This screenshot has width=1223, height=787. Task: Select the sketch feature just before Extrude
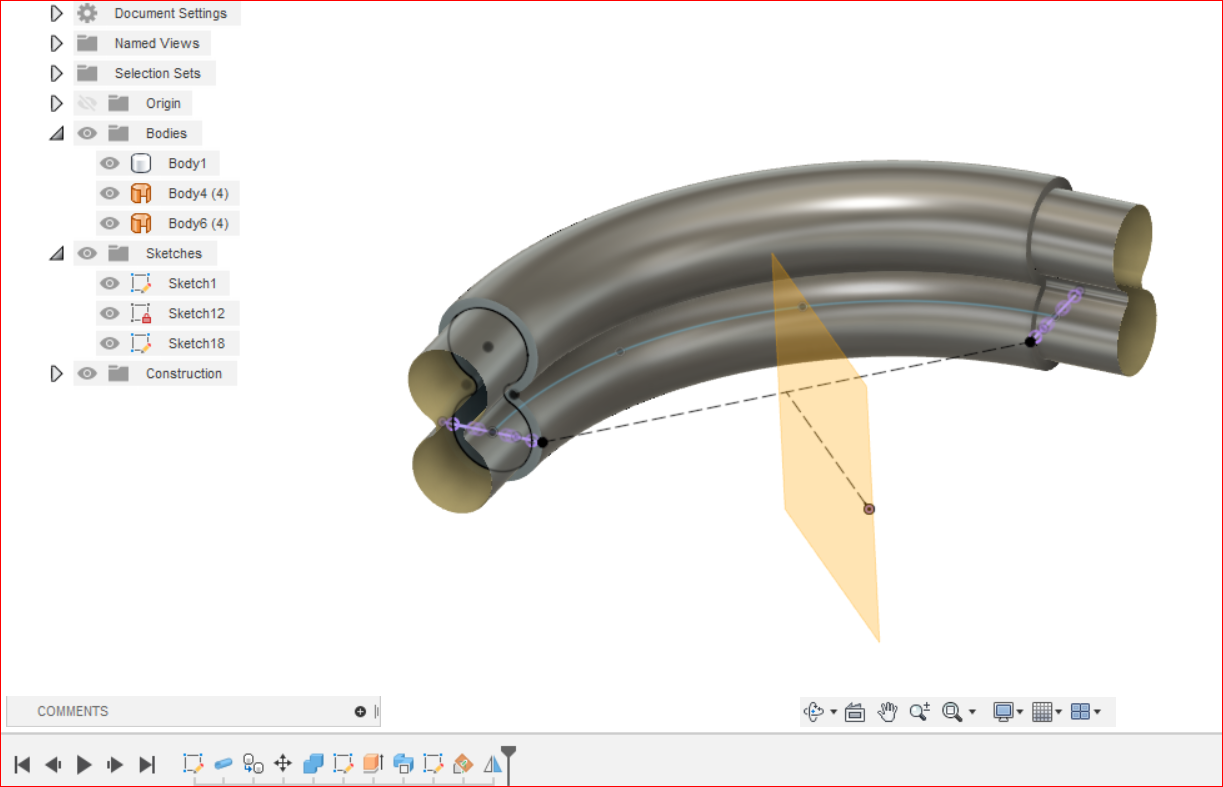pyautogui.click(x=343, y=764)
